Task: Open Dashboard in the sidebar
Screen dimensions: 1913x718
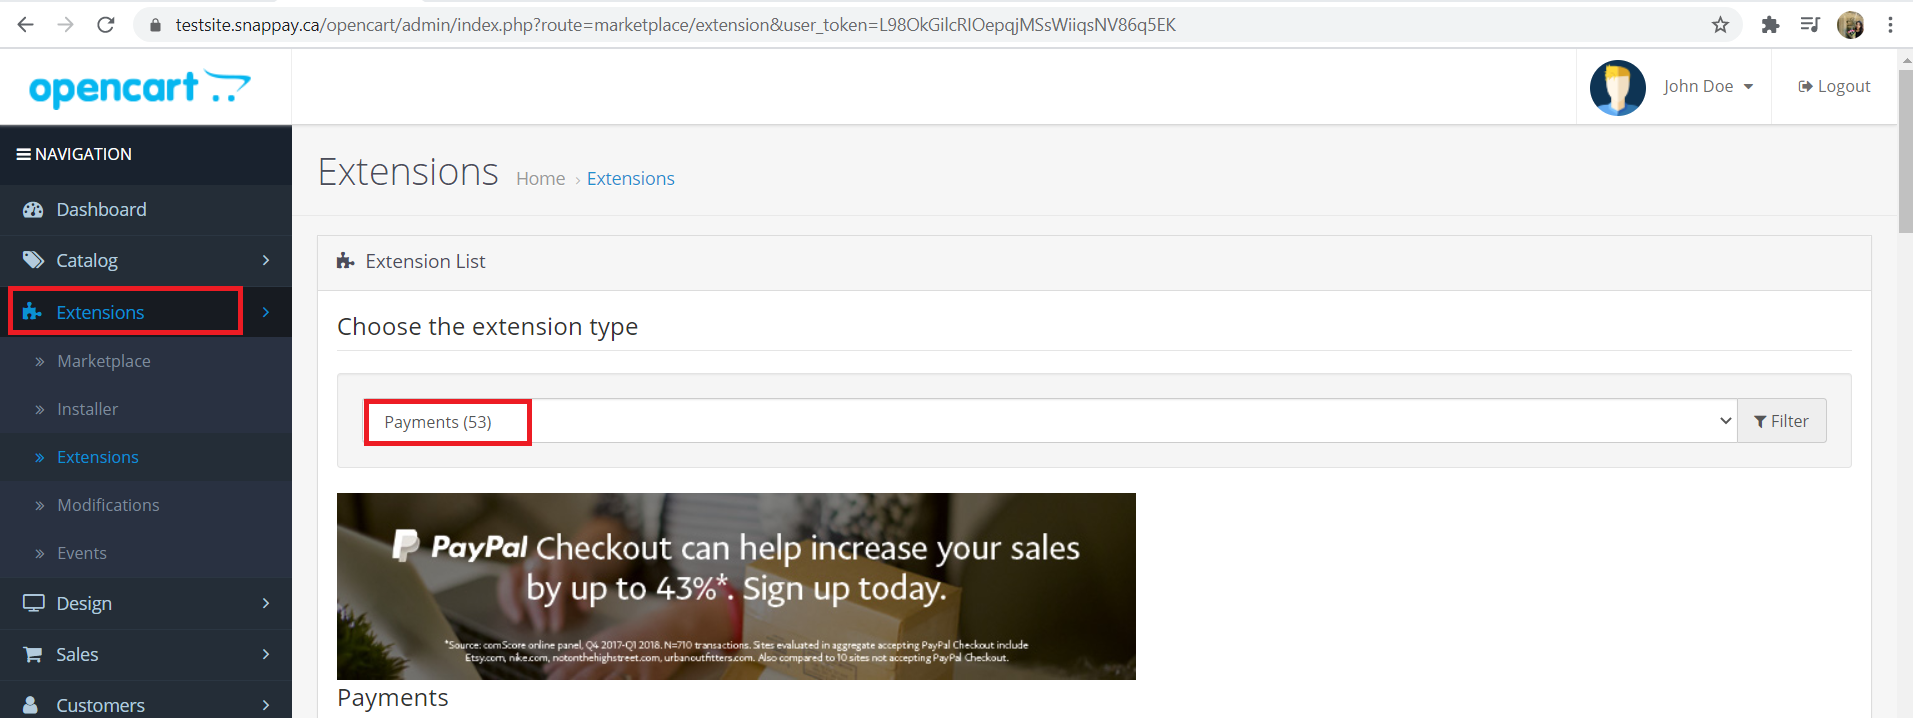Action: (146, 210)
